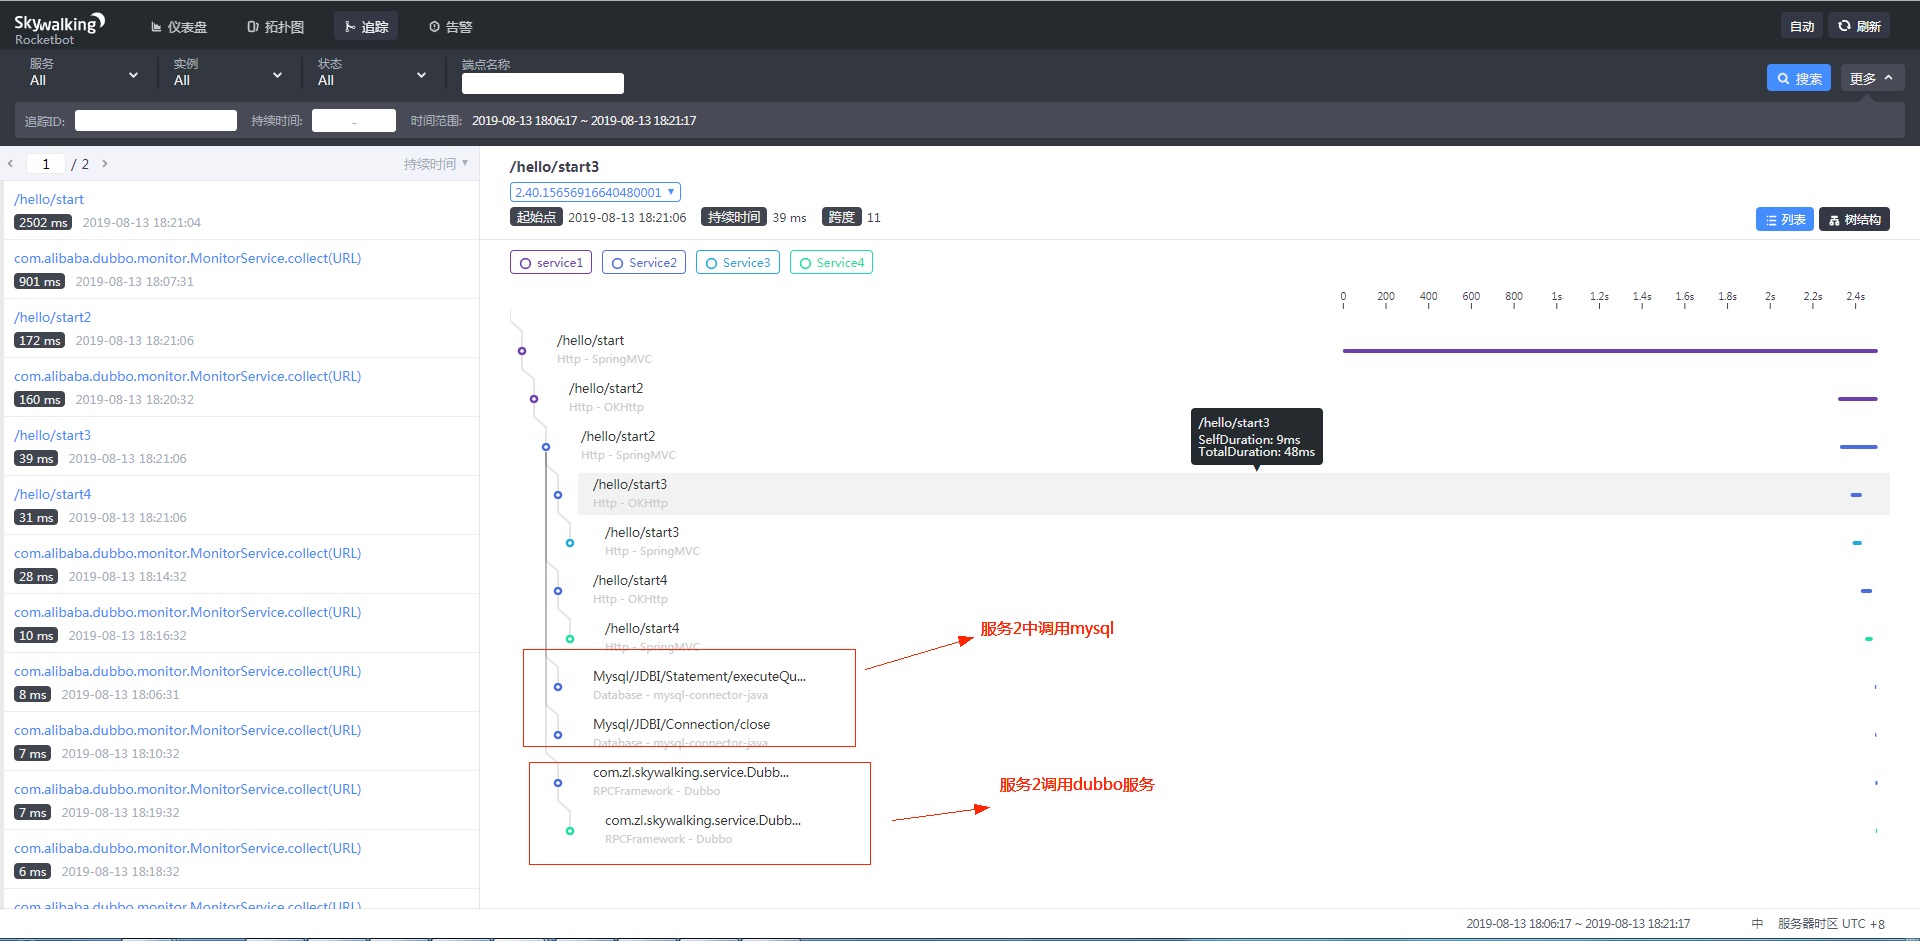
Task: Click the Mysql Connection/close span node circle
Action: [x=558, y=735]
